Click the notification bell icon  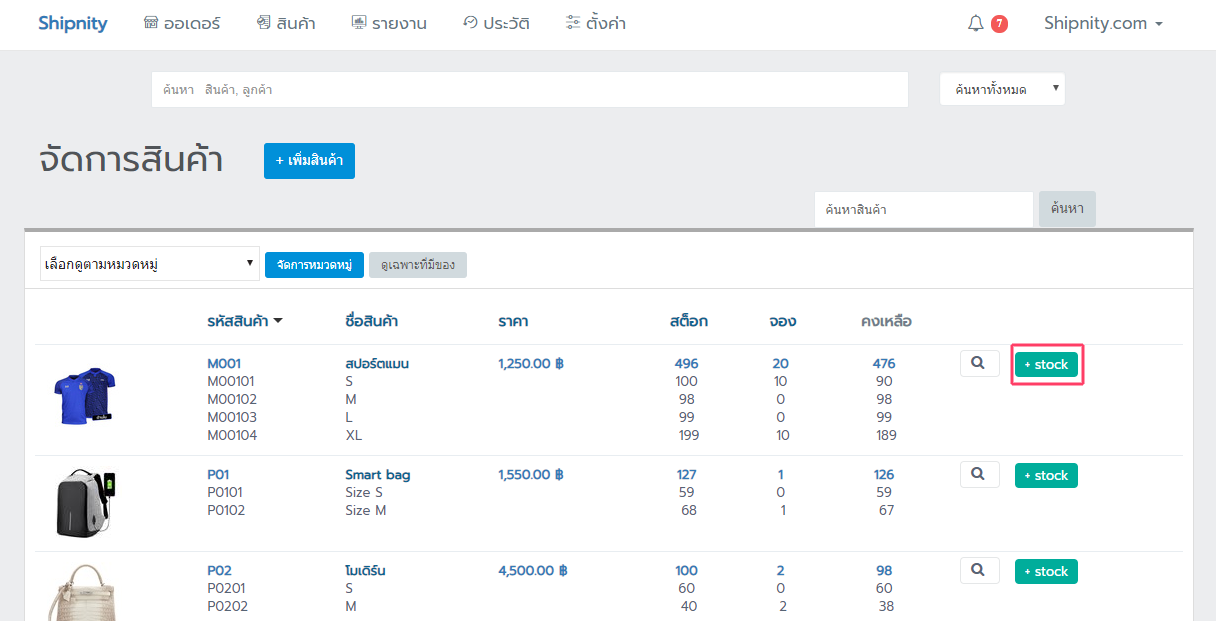[976, 24]
